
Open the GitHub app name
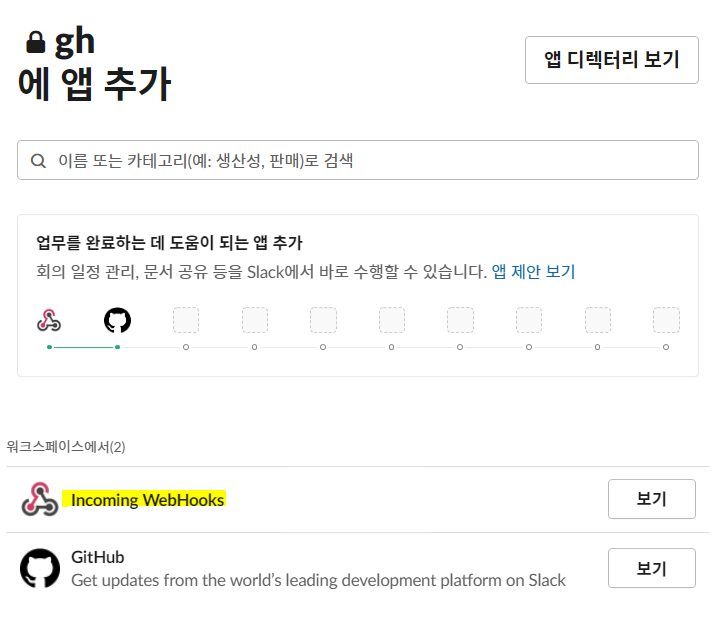tap(98, 557)
